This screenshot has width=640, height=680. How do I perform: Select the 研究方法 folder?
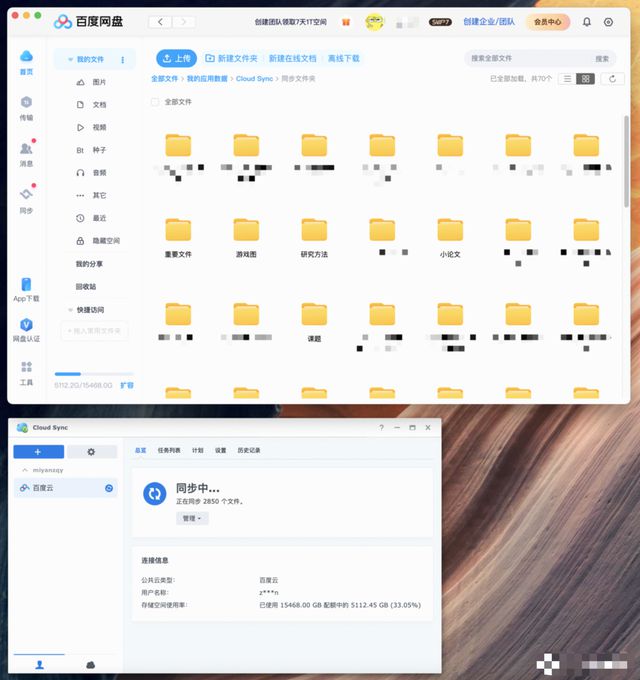314,238
